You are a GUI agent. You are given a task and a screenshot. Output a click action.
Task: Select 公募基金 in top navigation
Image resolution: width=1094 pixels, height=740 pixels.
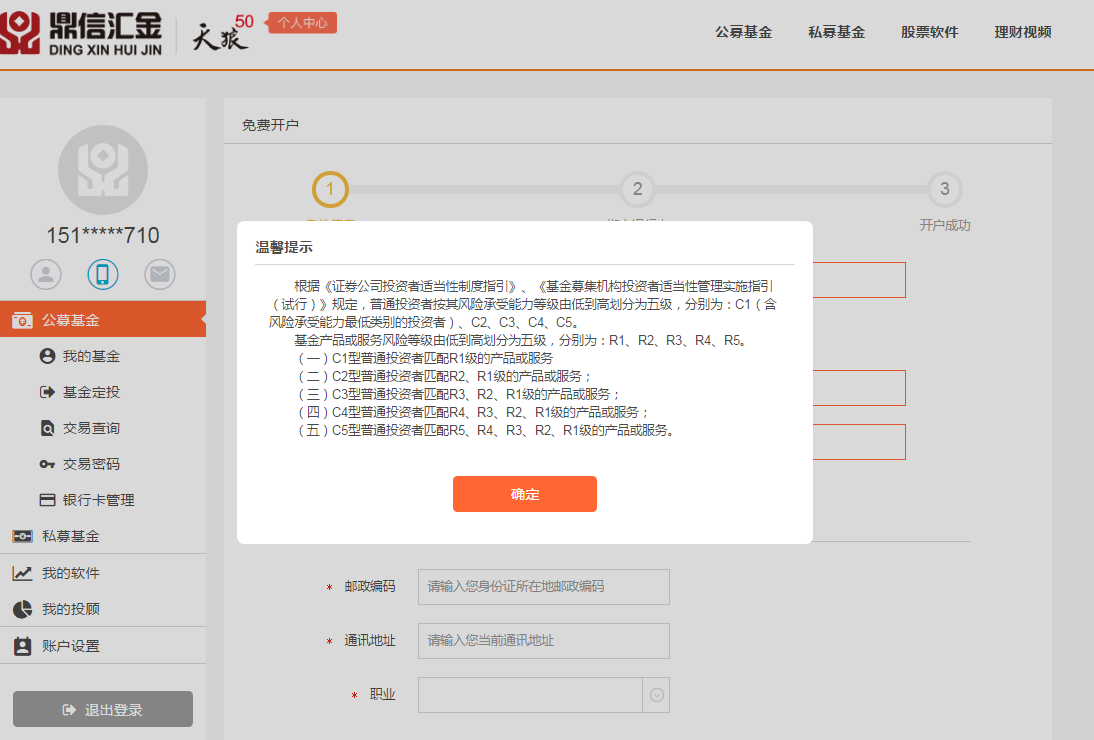tap(743, 32)
